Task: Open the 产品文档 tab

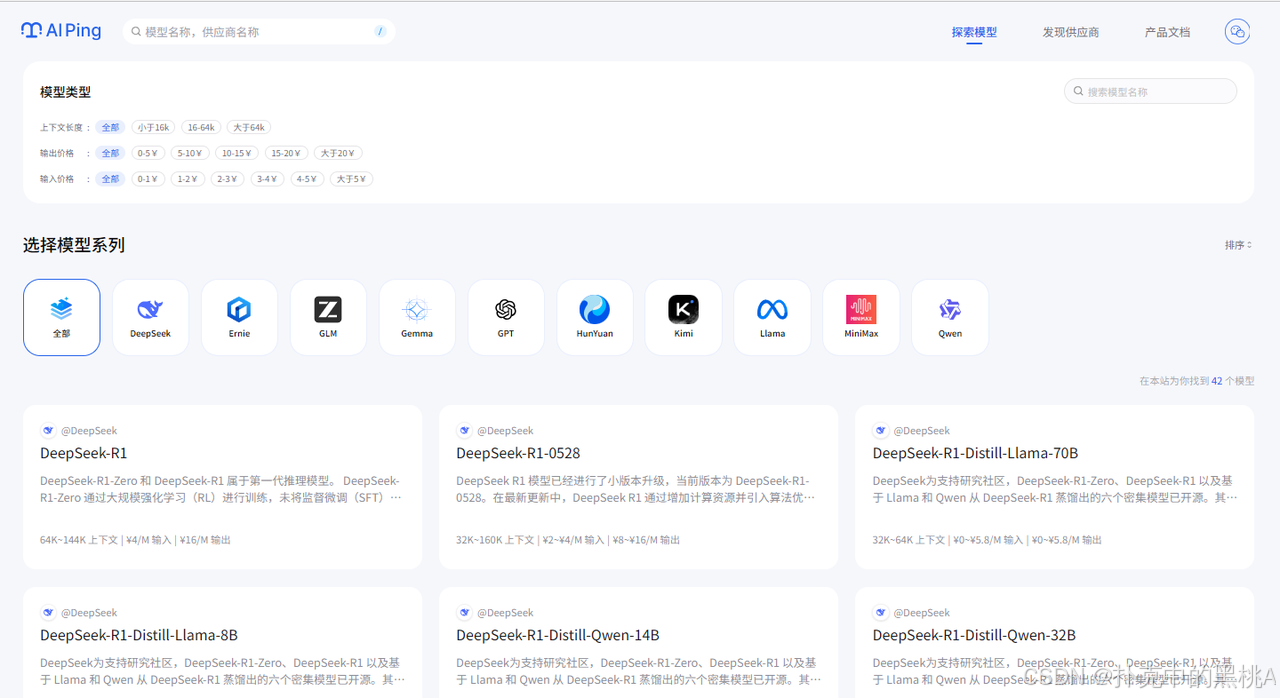Action: pyautogui.click(x=1167, y=32)
